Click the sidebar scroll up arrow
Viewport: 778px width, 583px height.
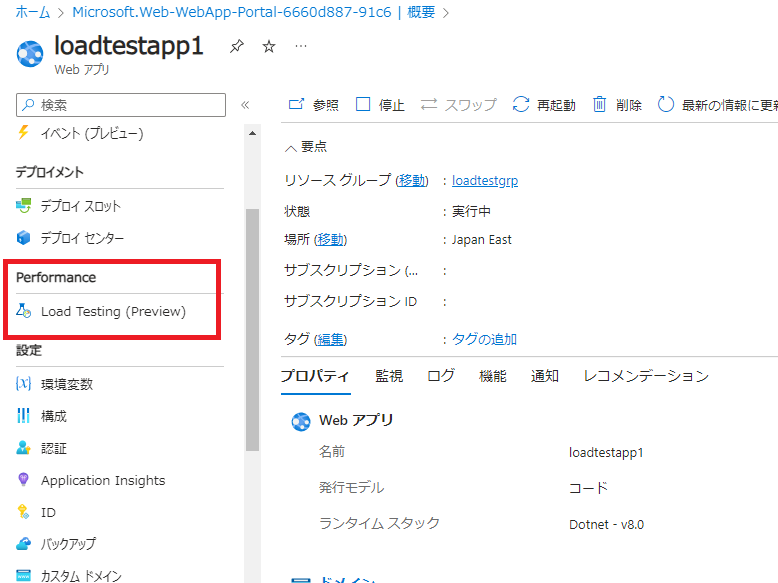[253, 133]
